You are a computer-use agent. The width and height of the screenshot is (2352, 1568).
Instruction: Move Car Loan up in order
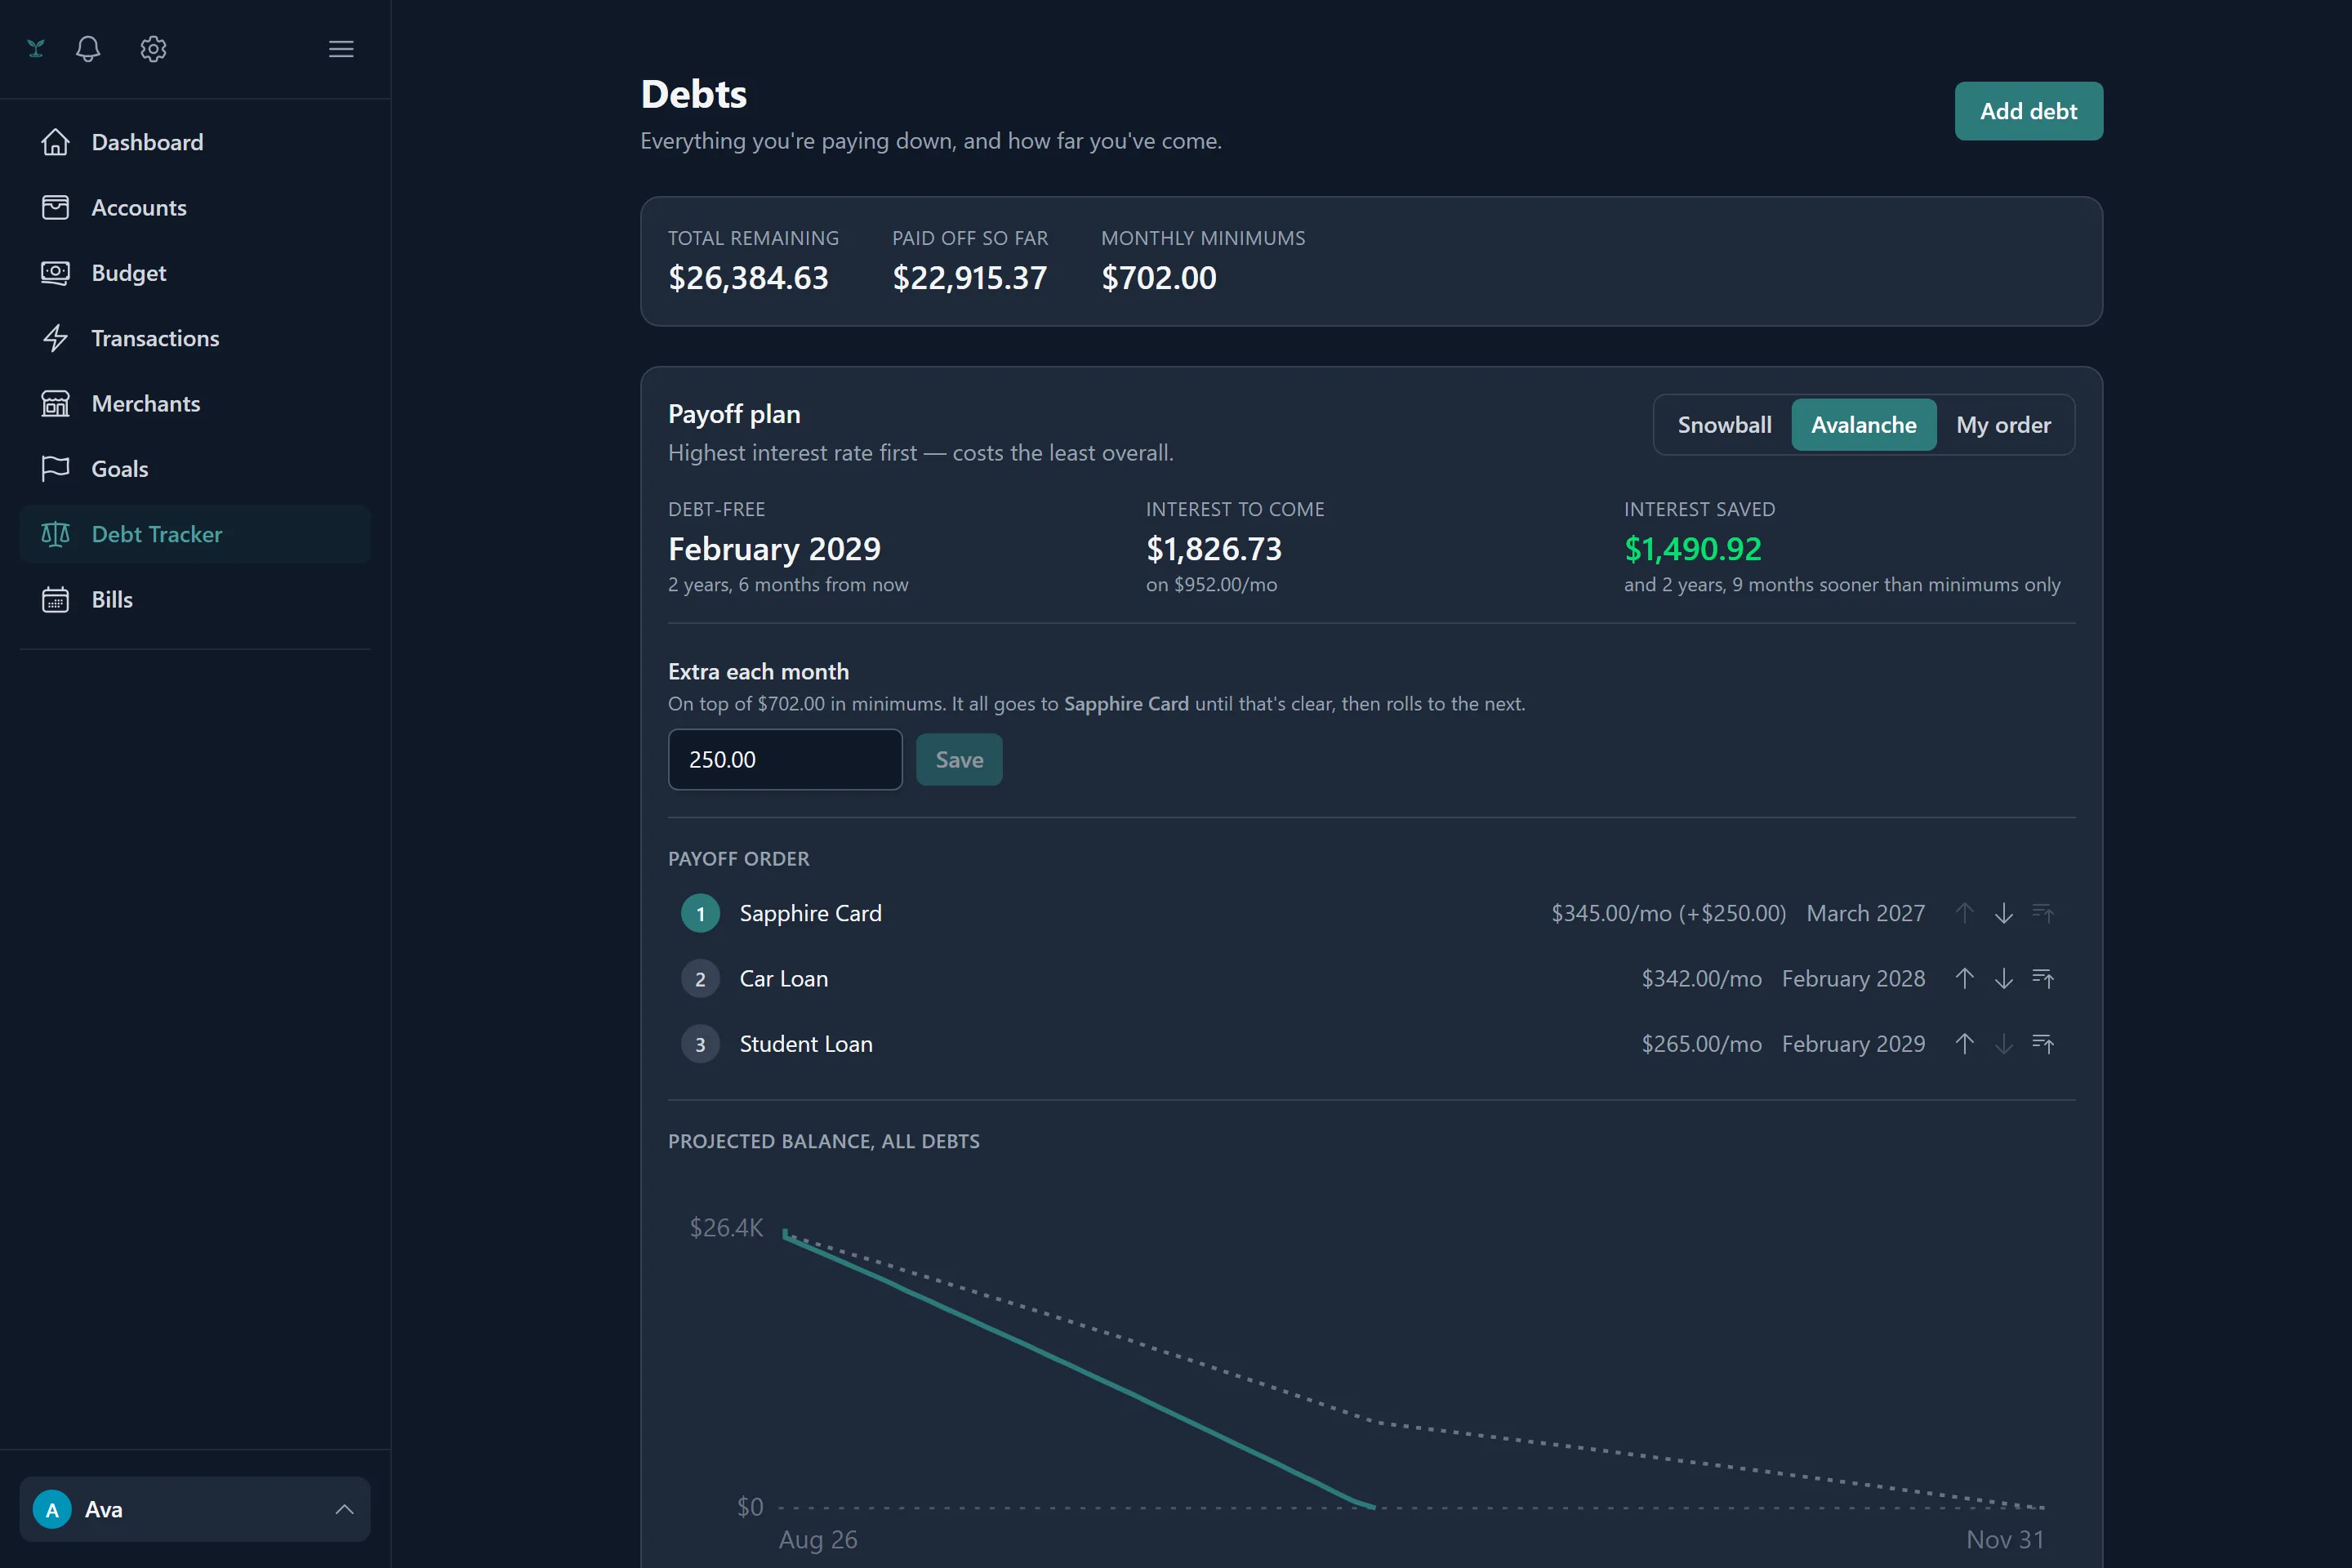click(x=1964, y=978)
